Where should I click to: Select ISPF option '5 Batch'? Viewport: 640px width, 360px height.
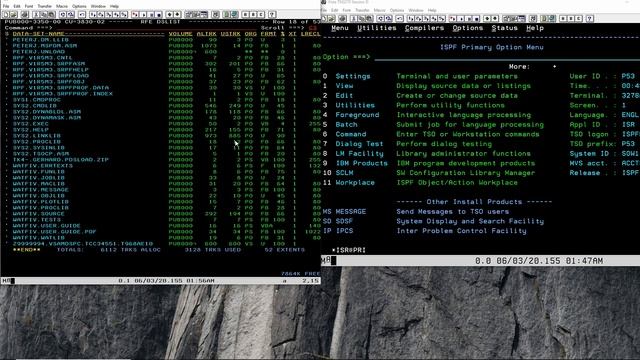tap(340, 124)
